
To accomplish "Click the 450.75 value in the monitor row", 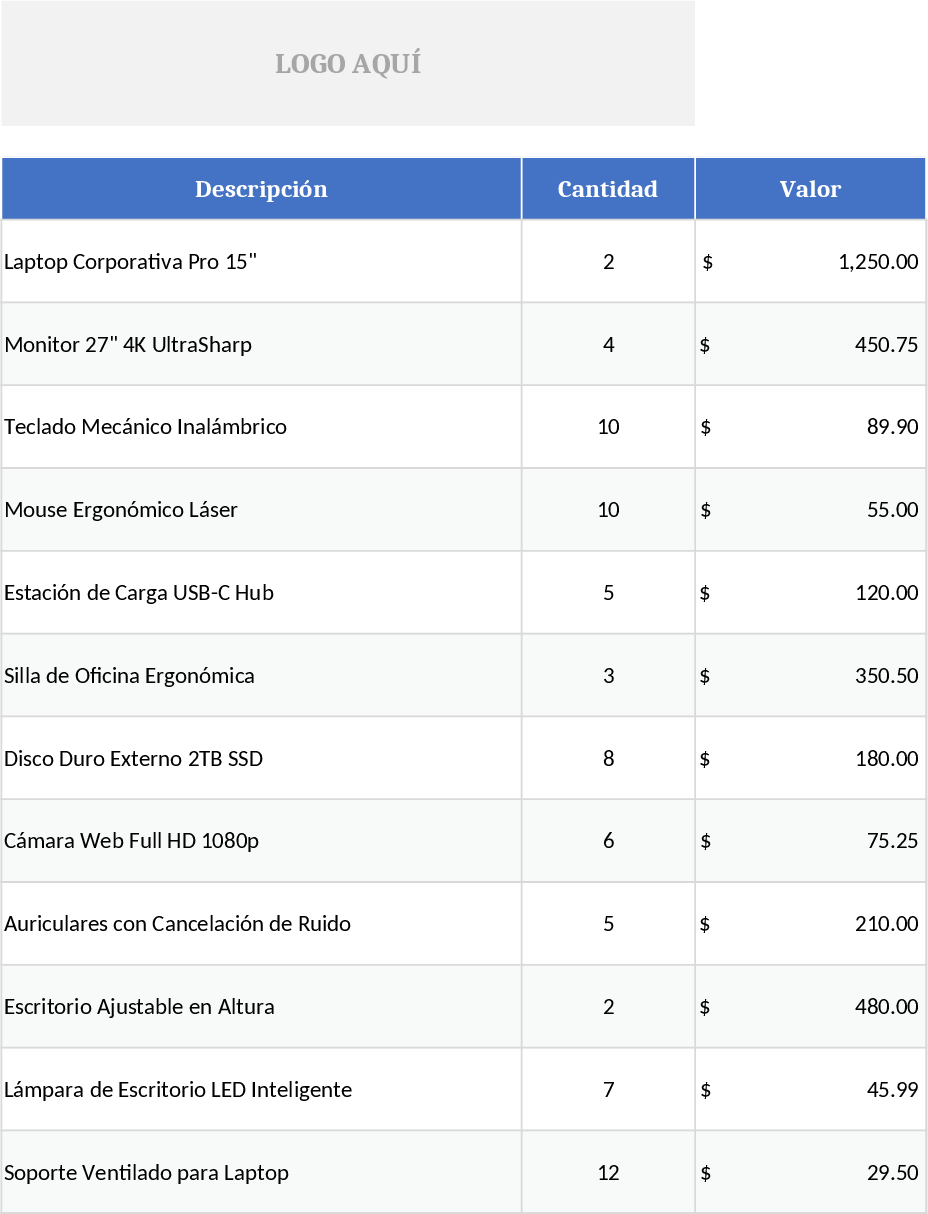I will point(886,345).
